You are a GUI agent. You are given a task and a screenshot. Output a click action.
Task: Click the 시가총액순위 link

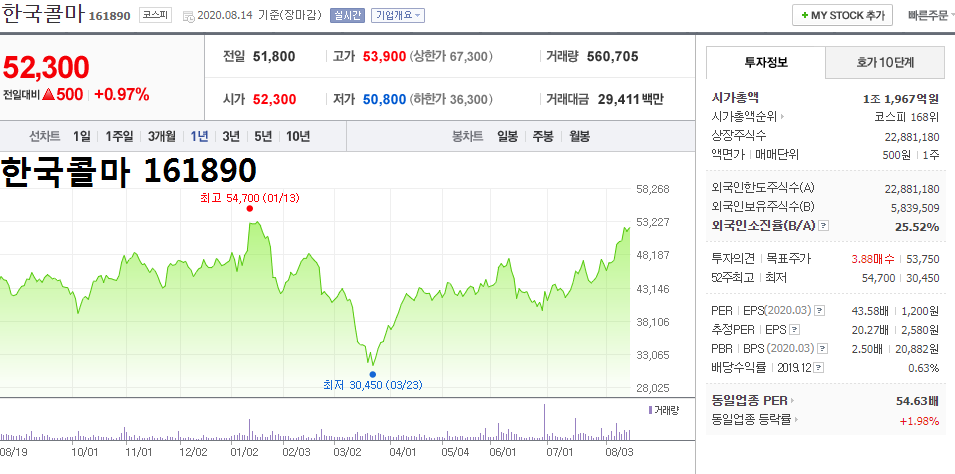point(744,117)
